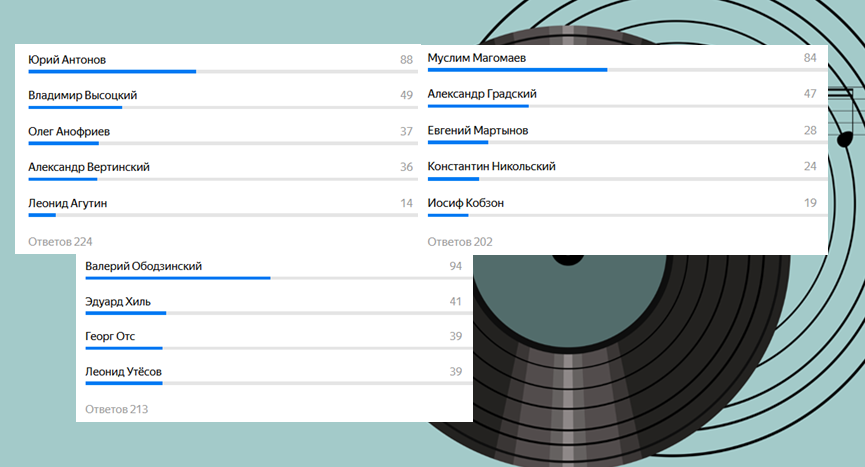This screenshot has height=467, width=865.
Task: Select the Юрий Антонов poll option
Action: click(x=223, y=63)
